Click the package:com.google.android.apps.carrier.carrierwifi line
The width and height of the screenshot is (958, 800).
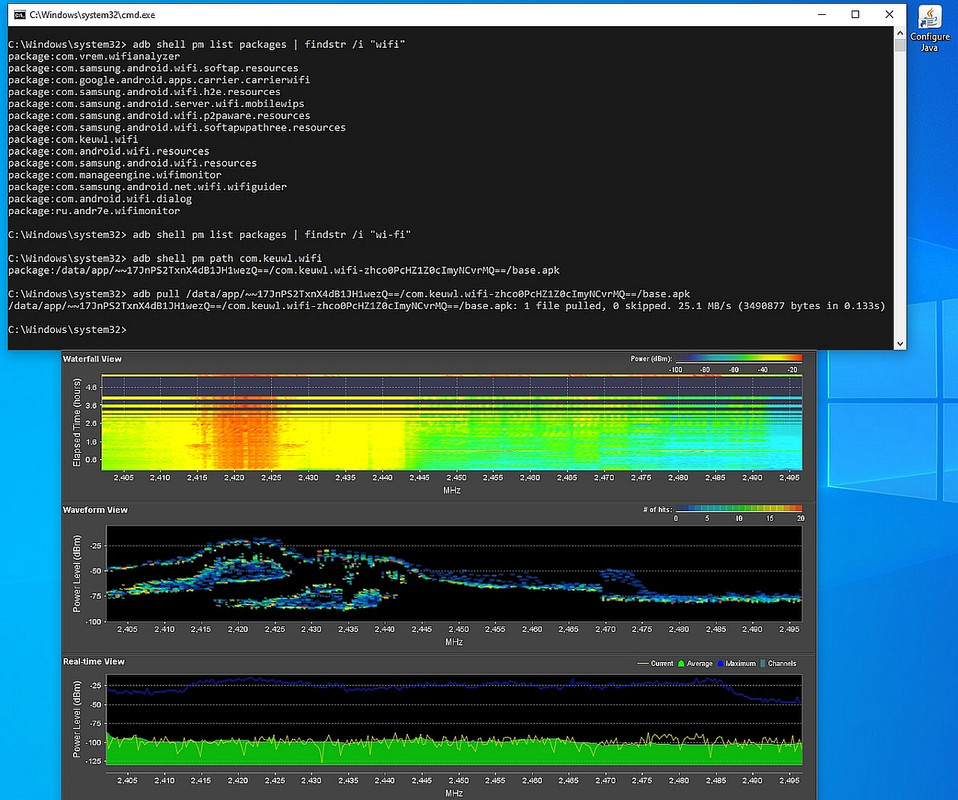pos(159,80)
